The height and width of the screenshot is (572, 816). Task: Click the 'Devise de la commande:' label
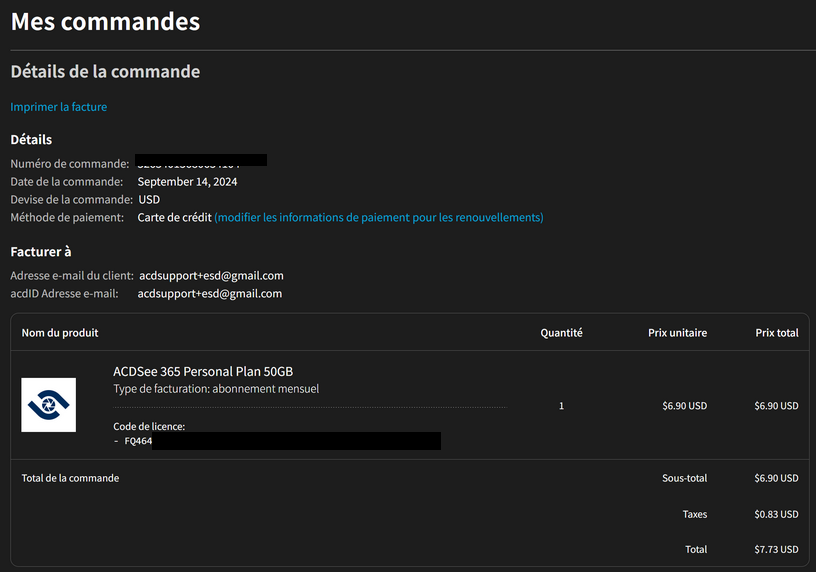tap(72, 199)
